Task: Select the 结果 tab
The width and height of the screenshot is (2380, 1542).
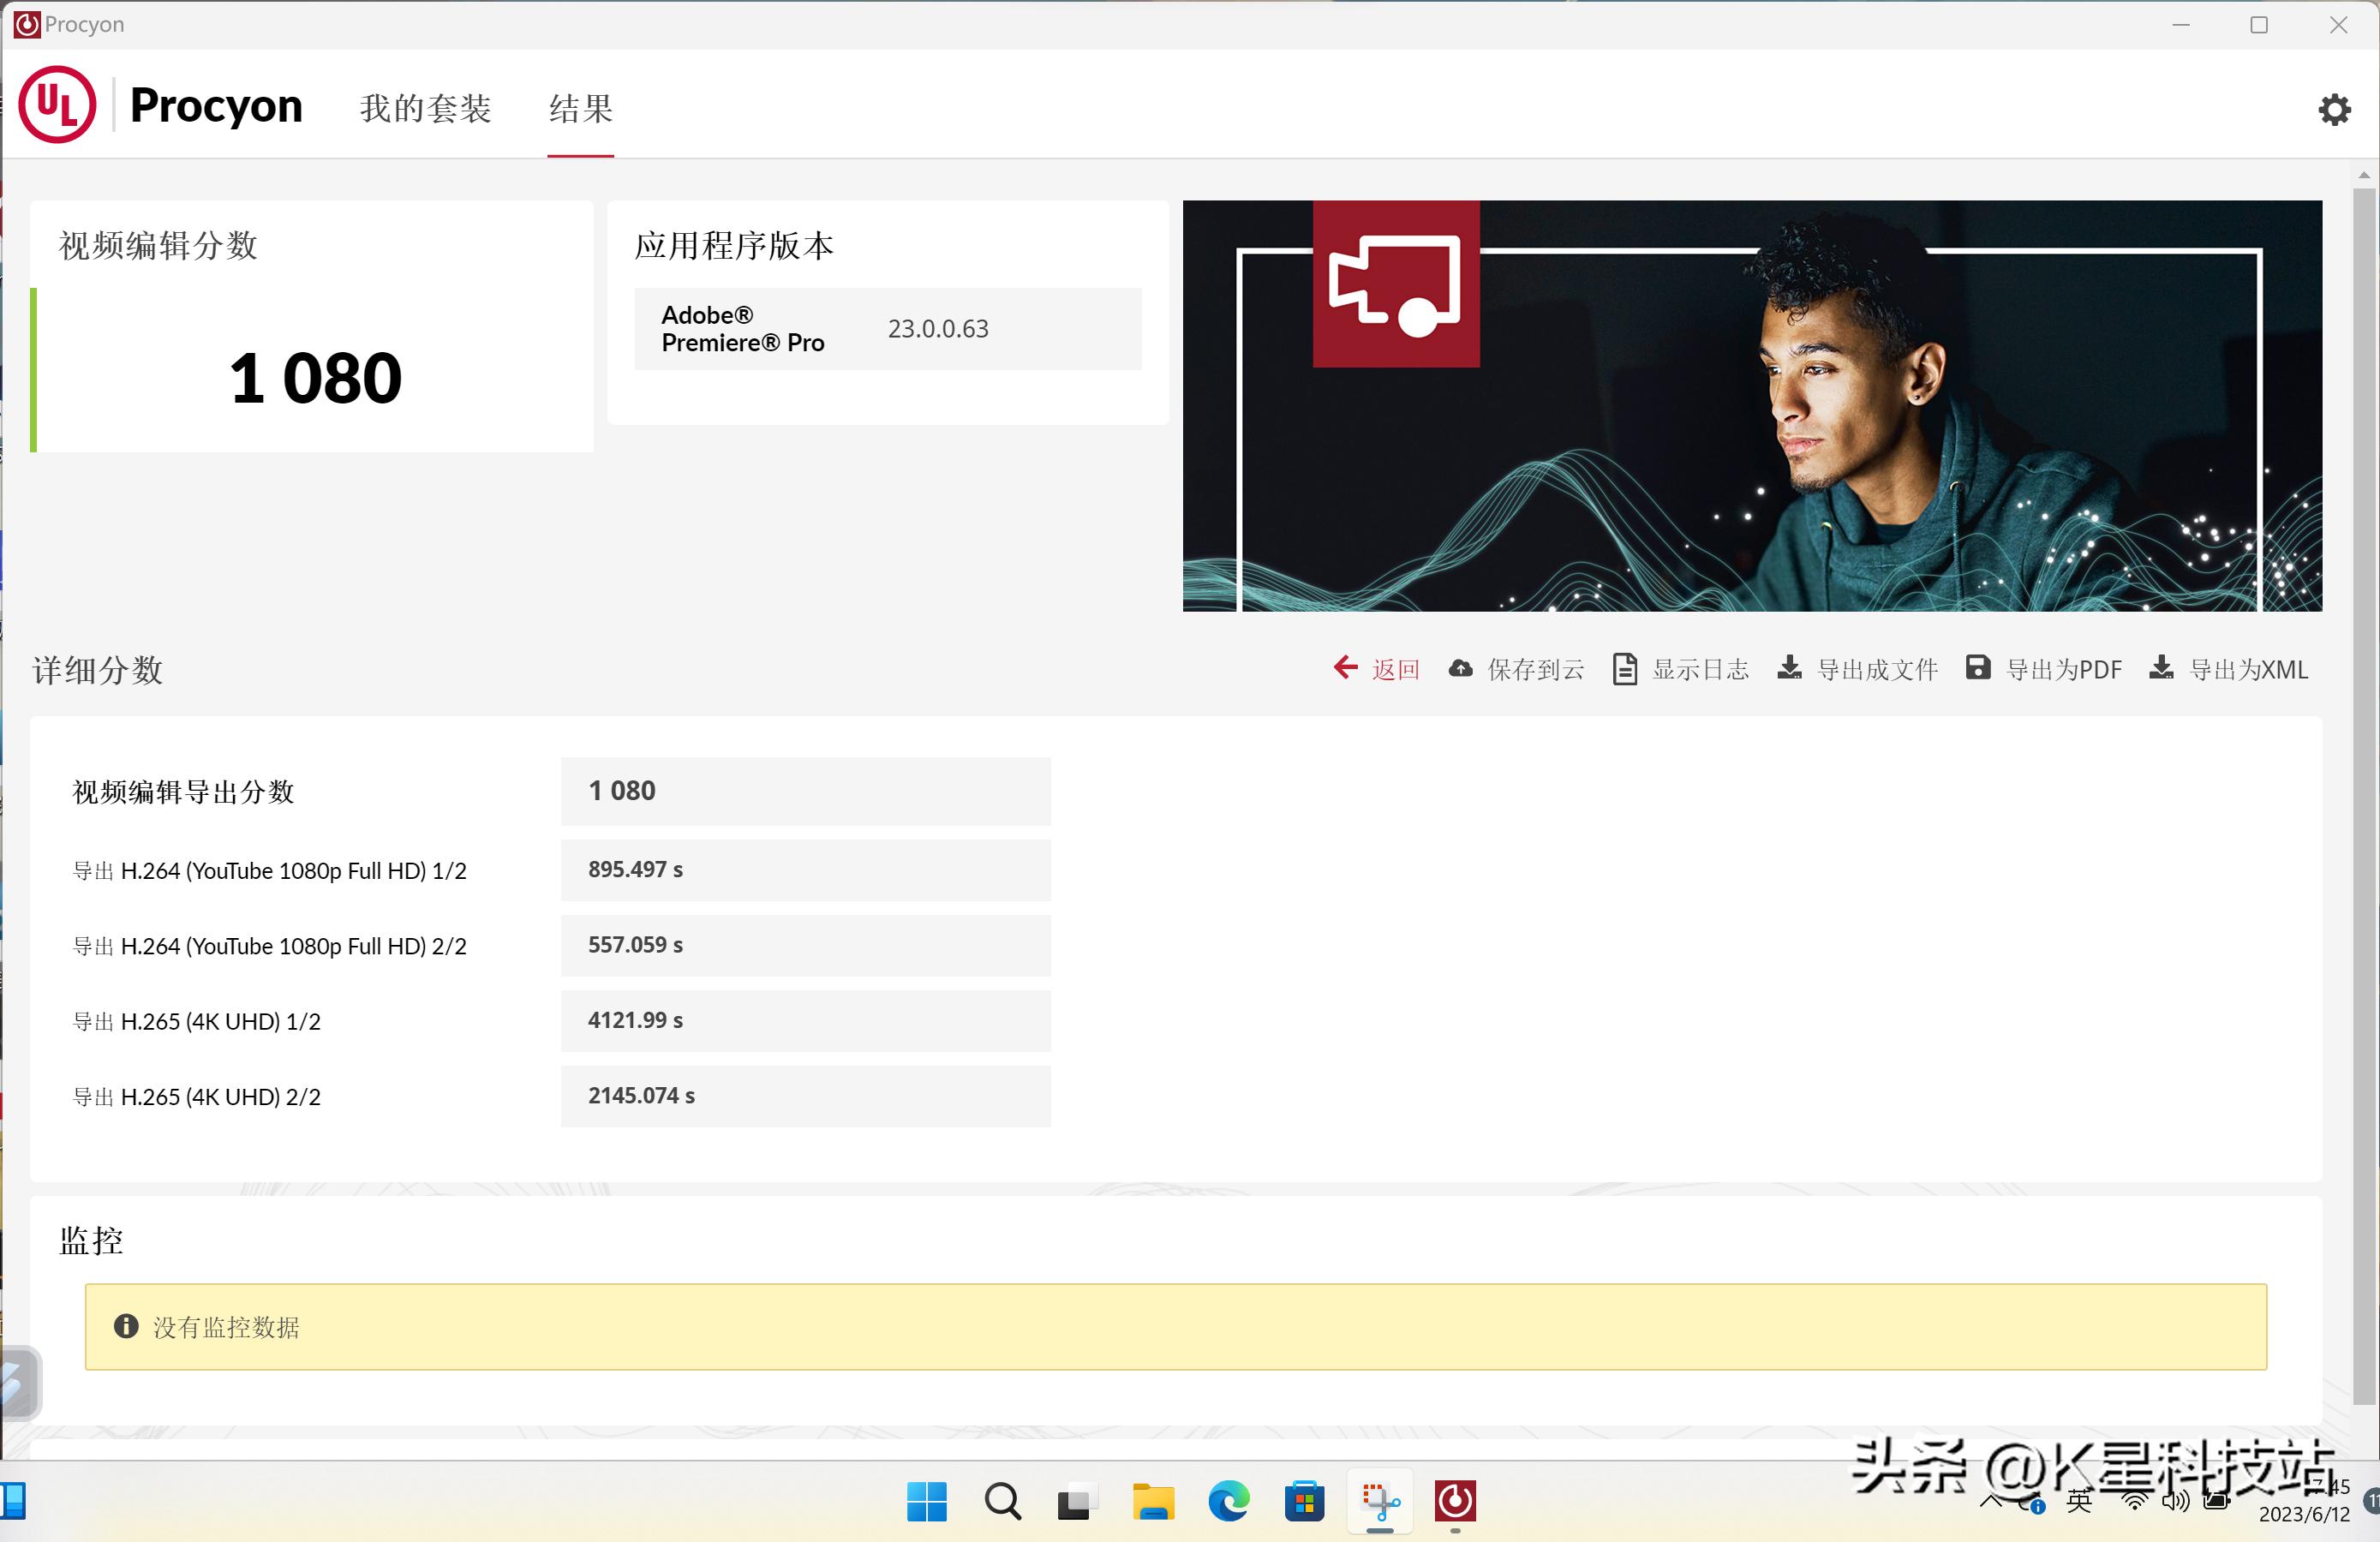Action: point(581,108)
